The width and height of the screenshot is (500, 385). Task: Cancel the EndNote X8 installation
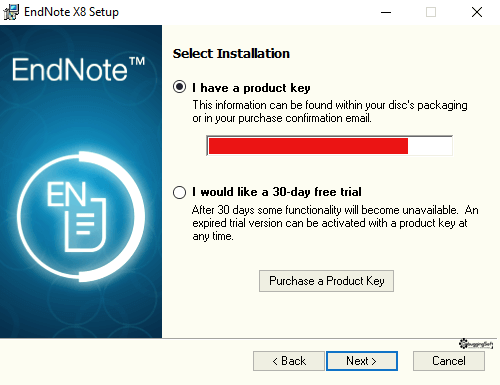click(x=449, y=361)
